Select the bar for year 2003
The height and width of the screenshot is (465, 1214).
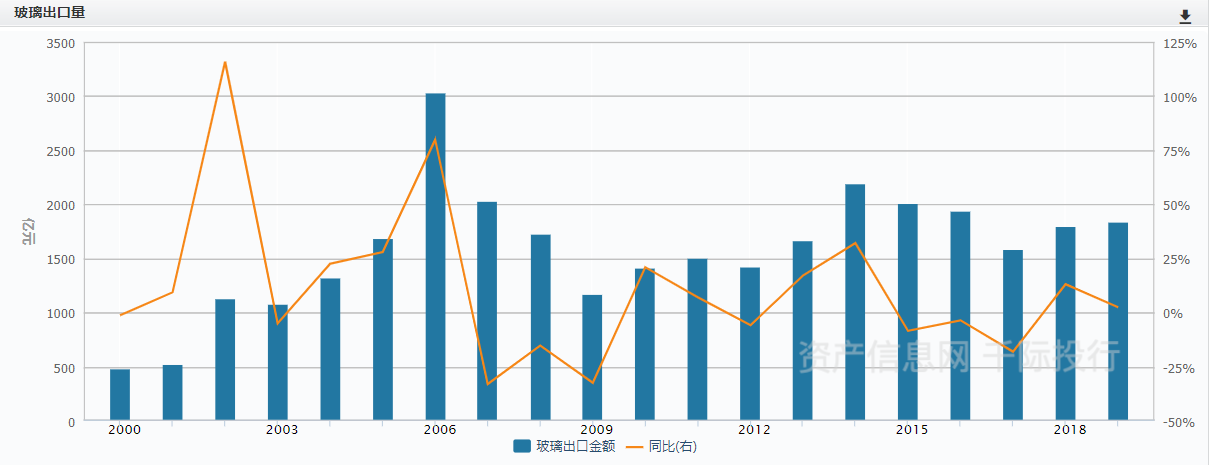(278, 362)
